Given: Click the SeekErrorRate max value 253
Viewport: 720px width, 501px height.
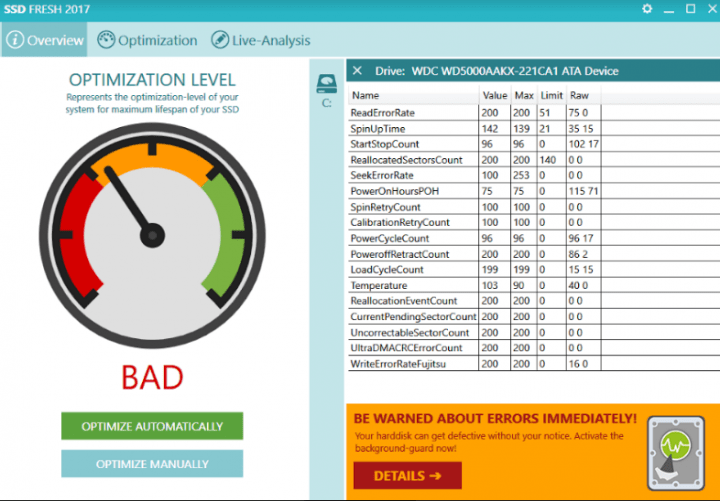Looking at the screenshot, I should (522, 175).
